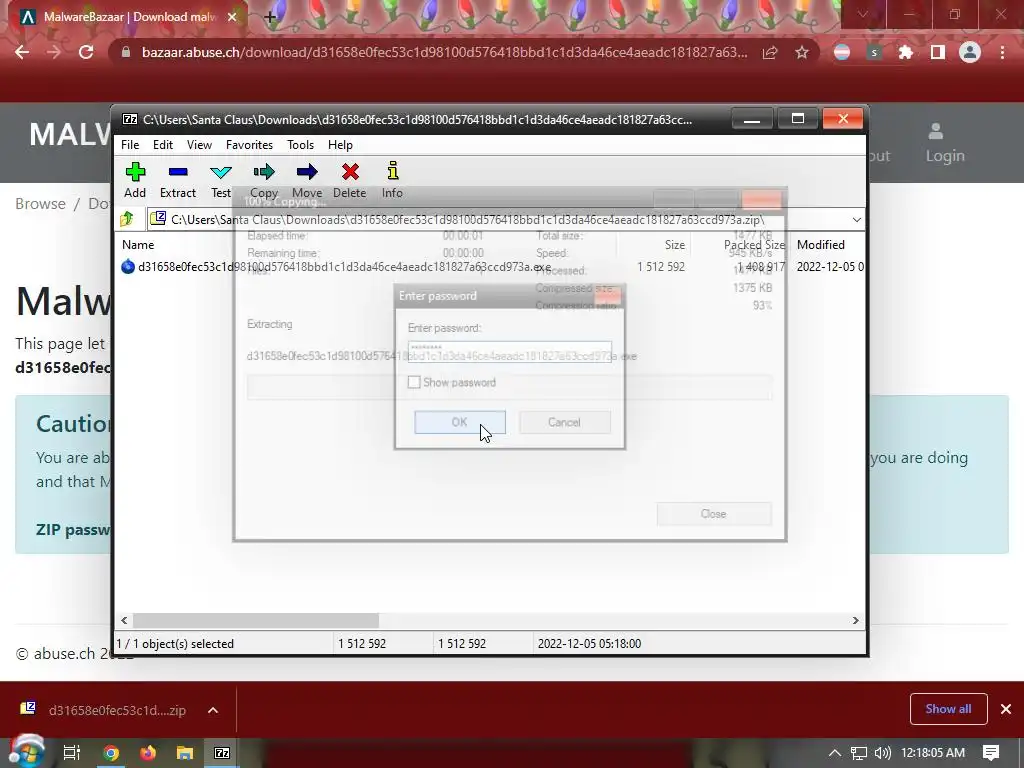The width and height of the screenshot is (1024, 768).
Task: Expand the downloaded zip options chevron
Action: click(213, 710)
